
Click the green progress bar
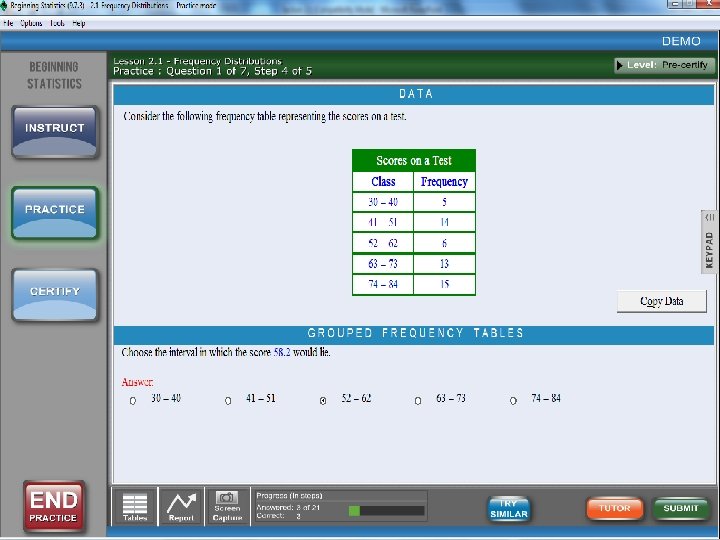pyautogui.click(x=387, y=511)
